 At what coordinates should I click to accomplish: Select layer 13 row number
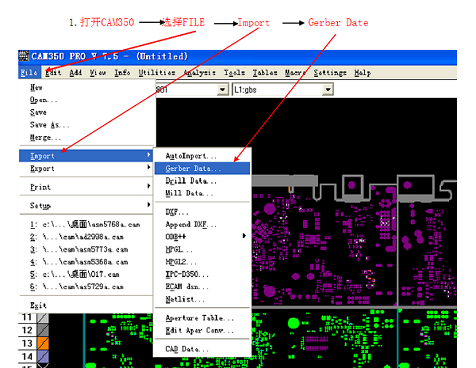tap(27, 343)
